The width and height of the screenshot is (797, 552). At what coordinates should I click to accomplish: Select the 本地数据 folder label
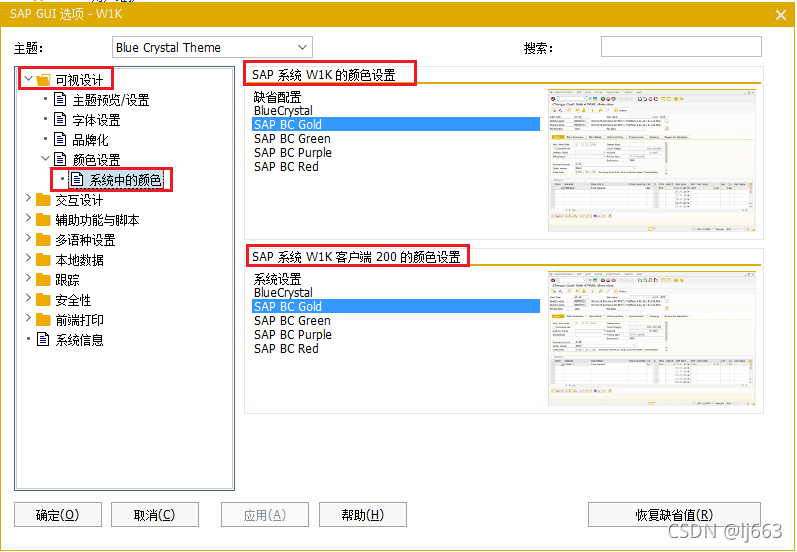point(79,260)
